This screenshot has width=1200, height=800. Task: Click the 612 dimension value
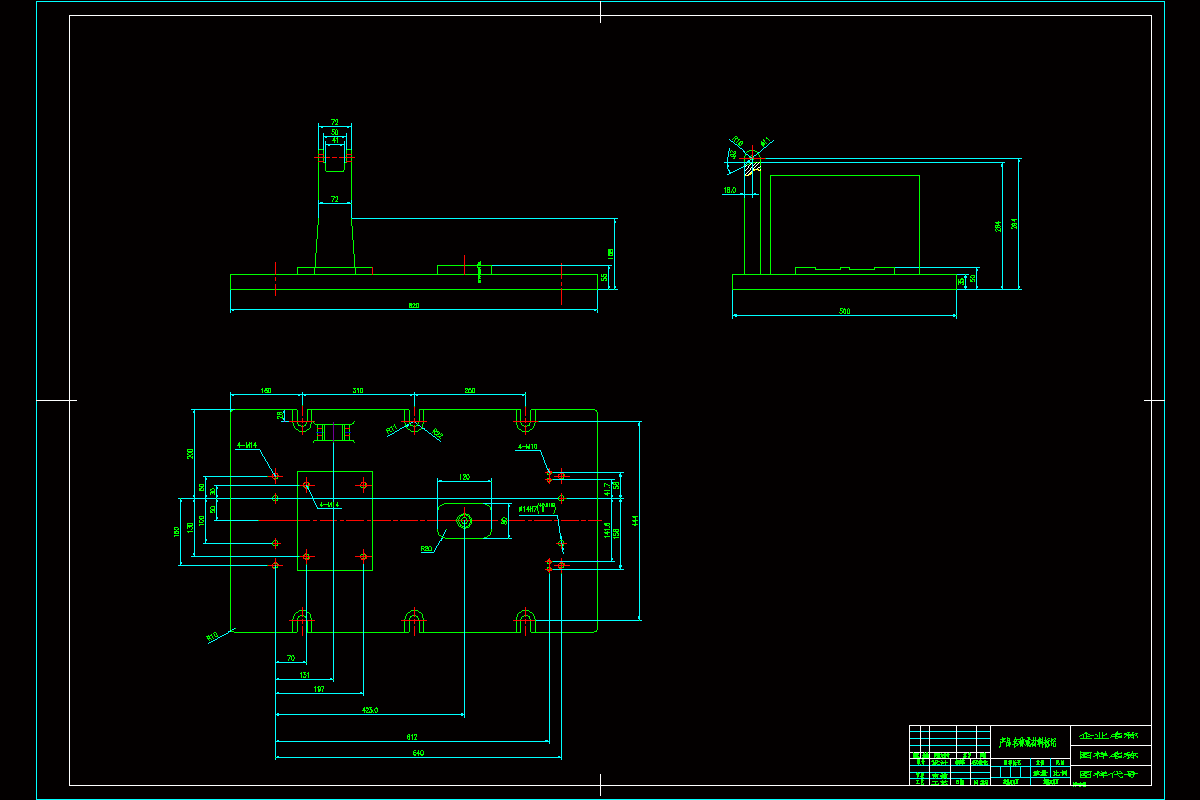(412, 738)
